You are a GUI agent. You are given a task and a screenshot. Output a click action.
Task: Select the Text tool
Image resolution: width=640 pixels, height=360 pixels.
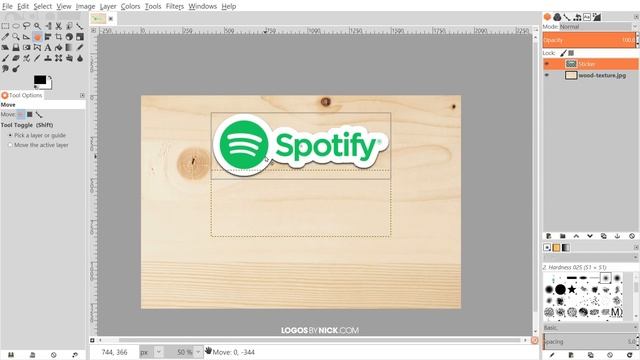48,47
